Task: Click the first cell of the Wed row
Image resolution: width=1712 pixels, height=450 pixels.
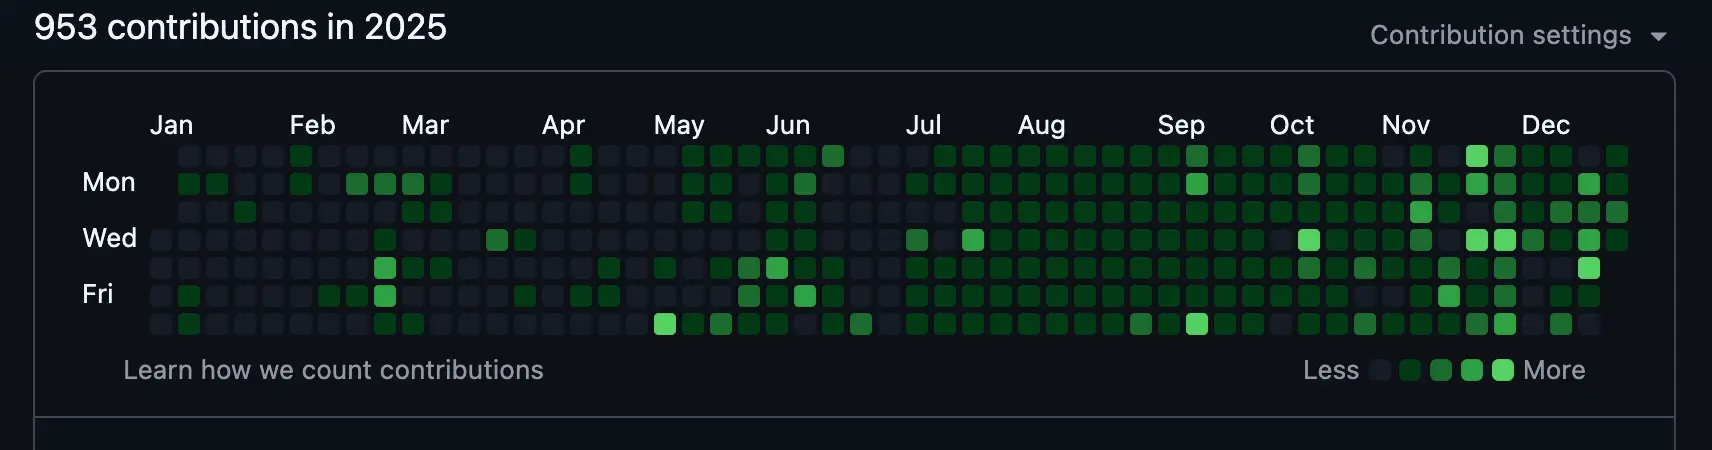Action: 161,240
